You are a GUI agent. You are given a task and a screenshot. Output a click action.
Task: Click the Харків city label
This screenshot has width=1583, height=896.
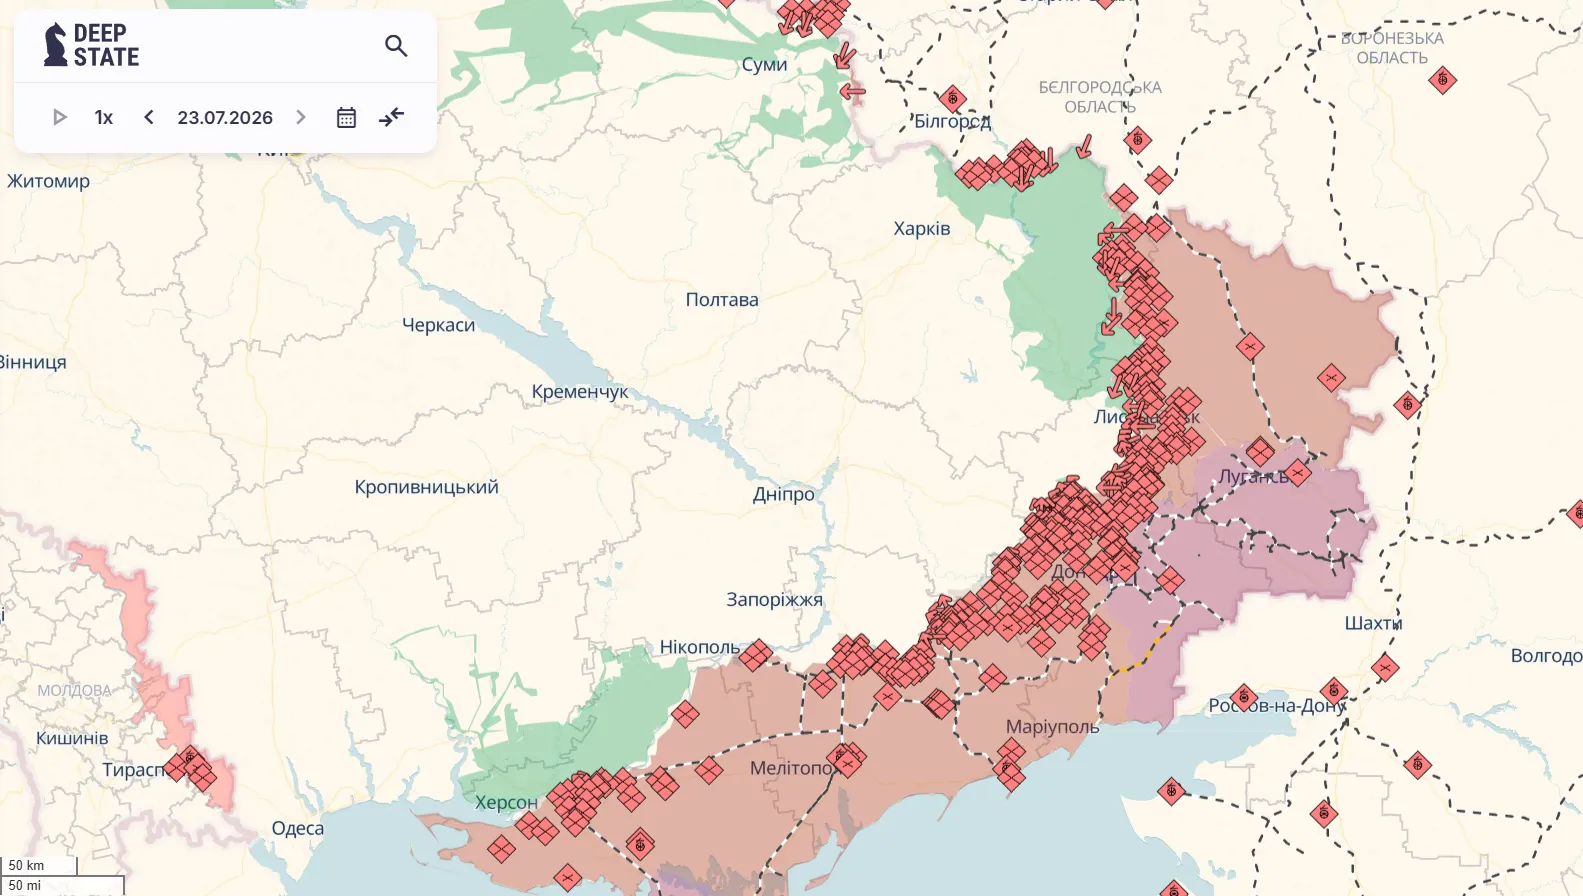point(922,228)
